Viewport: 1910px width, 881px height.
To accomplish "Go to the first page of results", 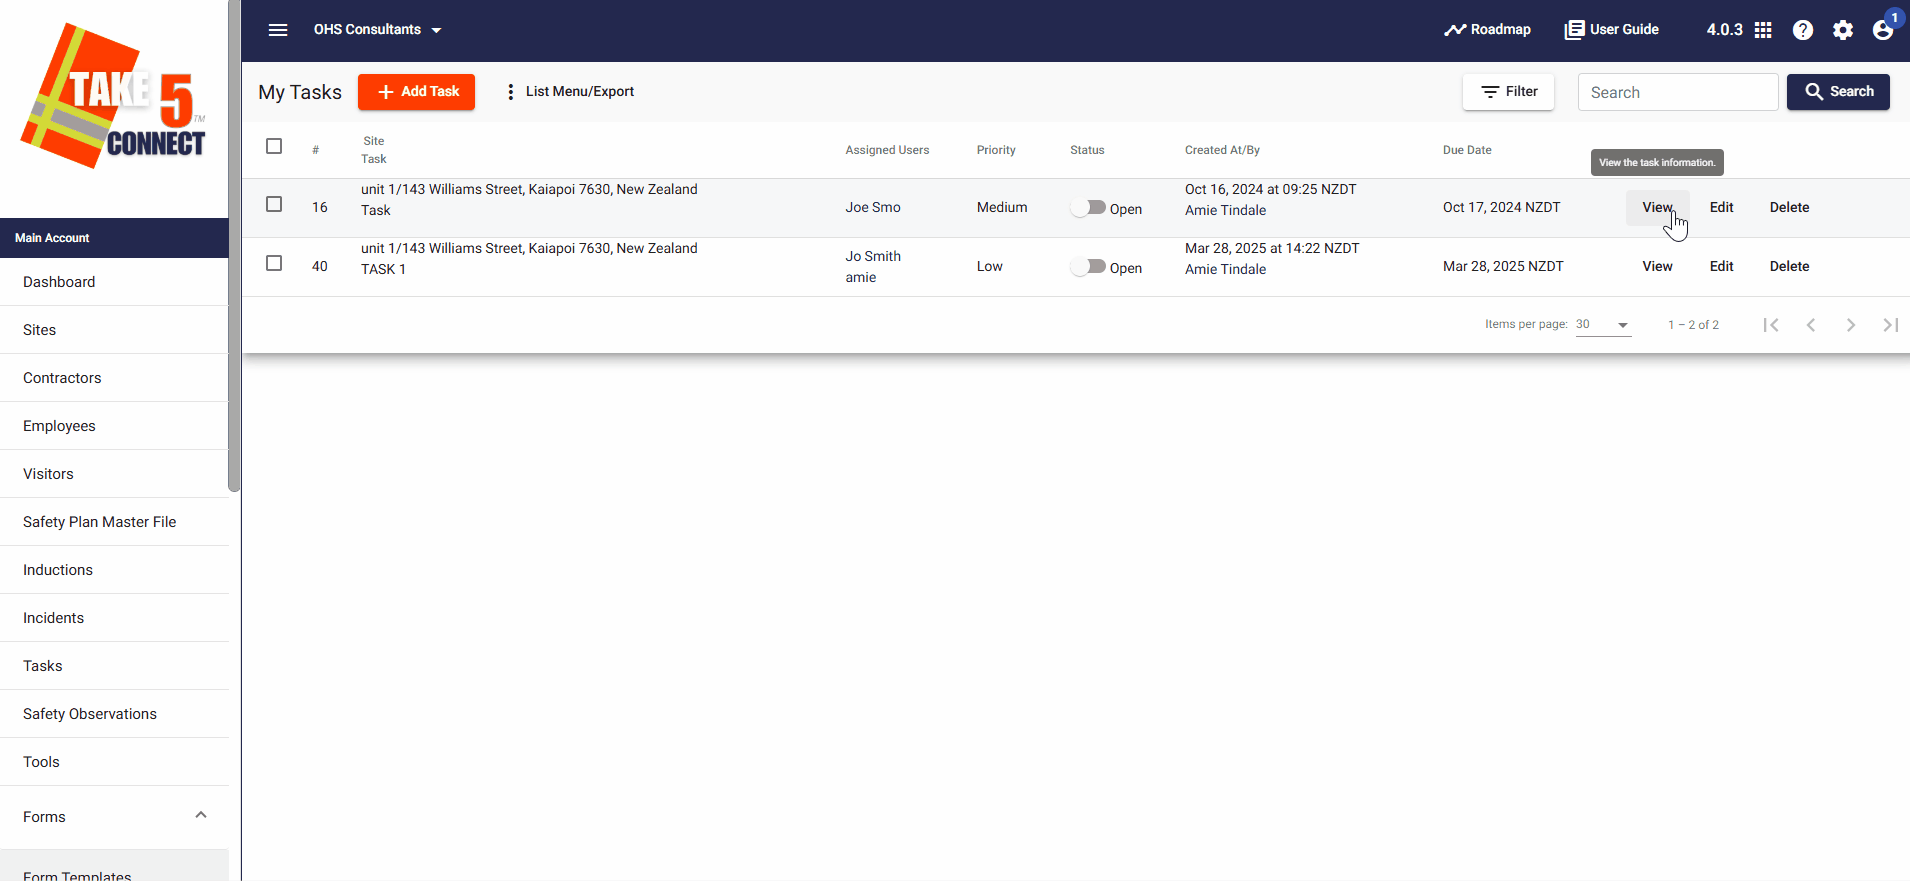I will click(1771, 325).
